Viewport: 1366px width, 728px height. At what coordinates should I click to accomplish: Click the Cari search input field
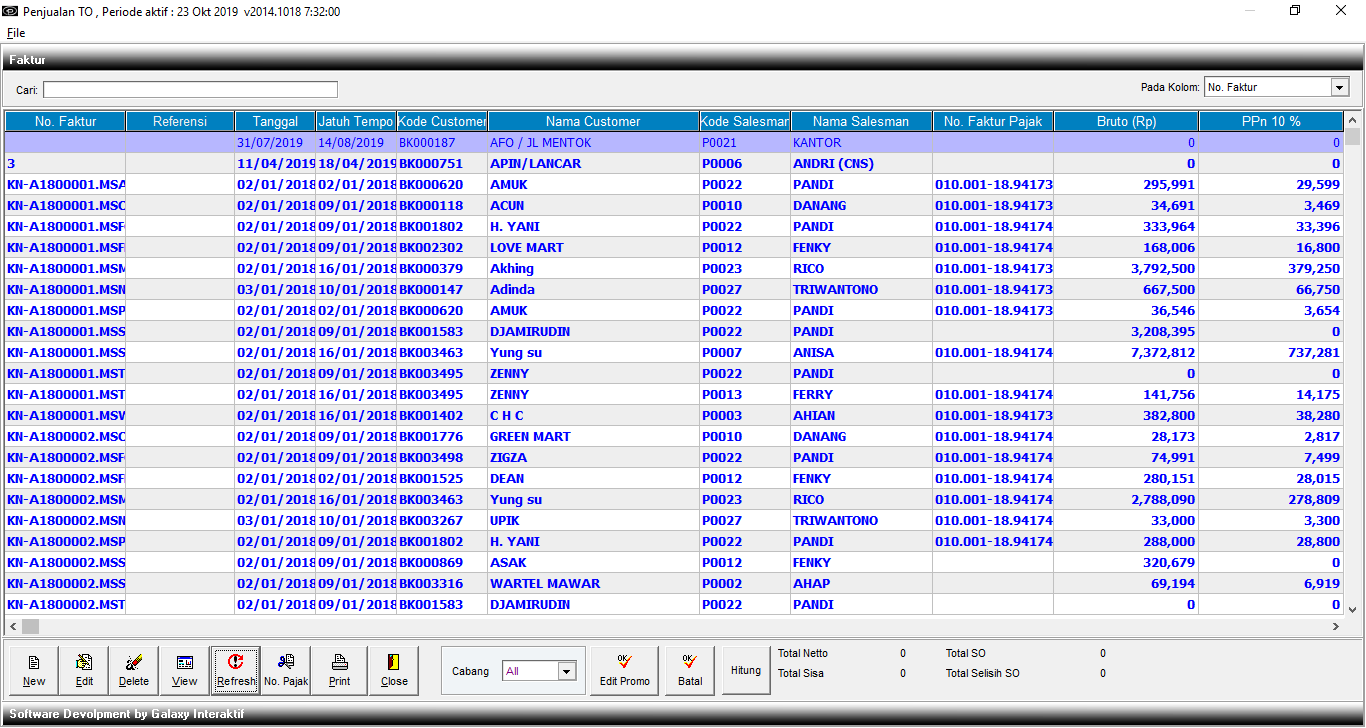[190, 90]
